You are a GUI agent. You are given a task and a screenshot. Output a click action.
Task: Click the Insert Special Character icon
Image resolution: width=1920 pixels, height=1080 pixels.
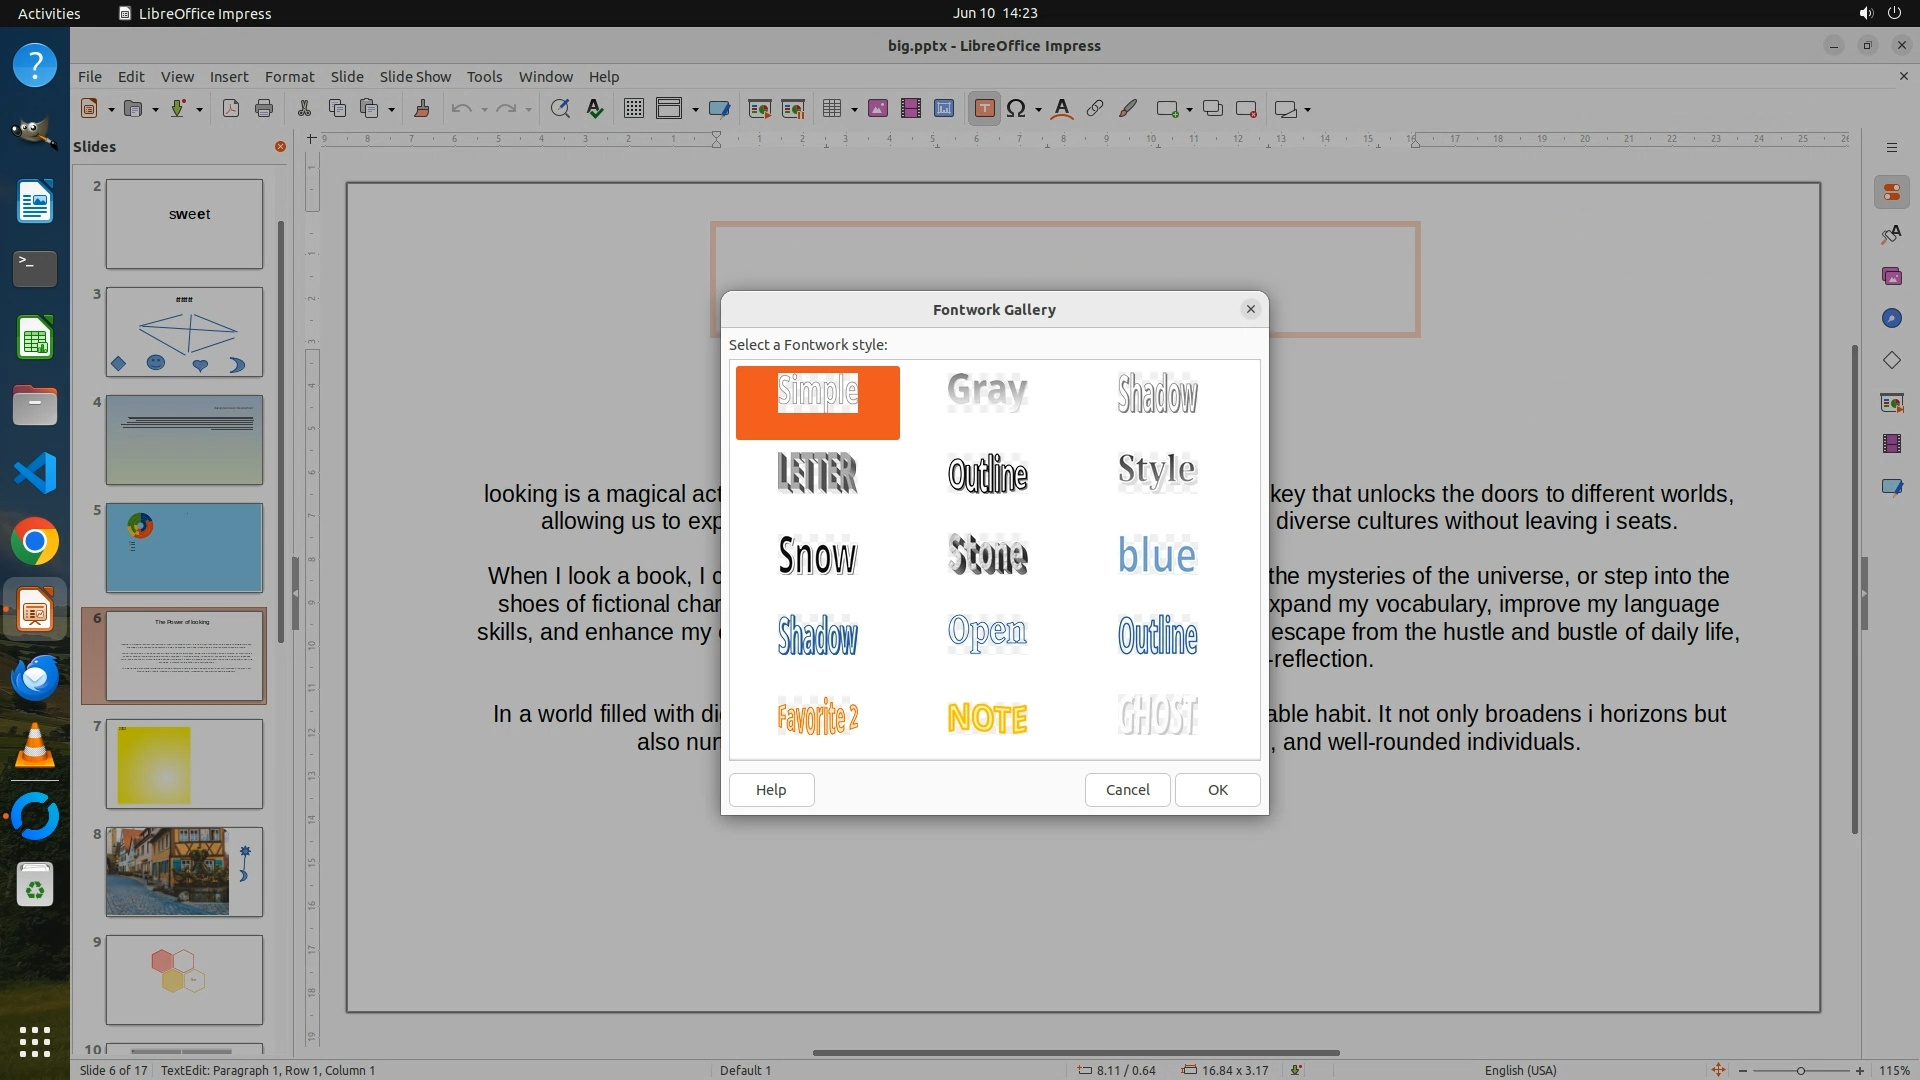1016,109
